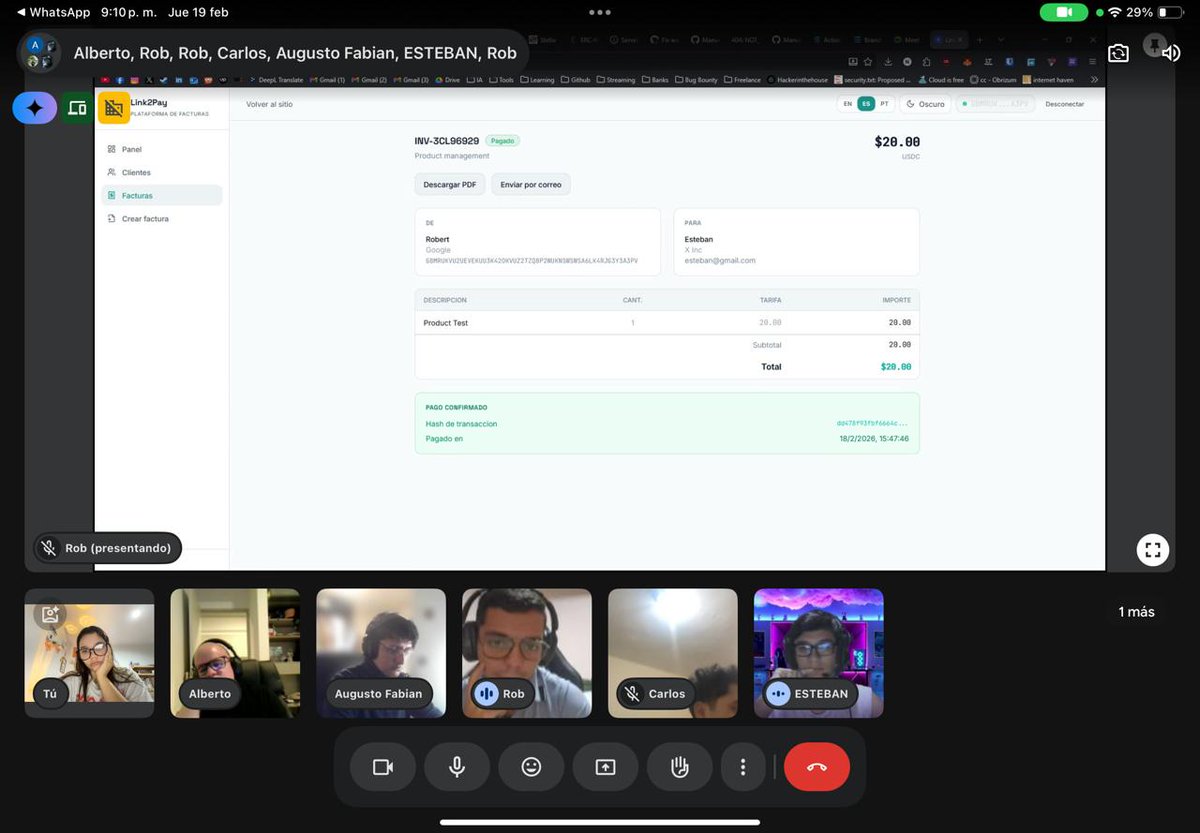Hang up with the red end call button
The height and width of the screenshot is (833, 1200).
[817, 767]
